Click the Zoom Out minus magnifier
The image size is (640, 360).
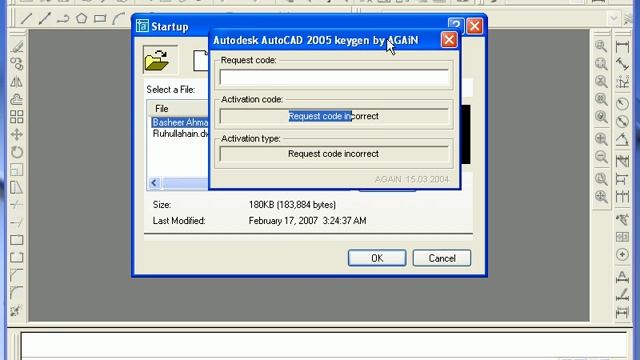pyautogui.click(x=601, y=156)
